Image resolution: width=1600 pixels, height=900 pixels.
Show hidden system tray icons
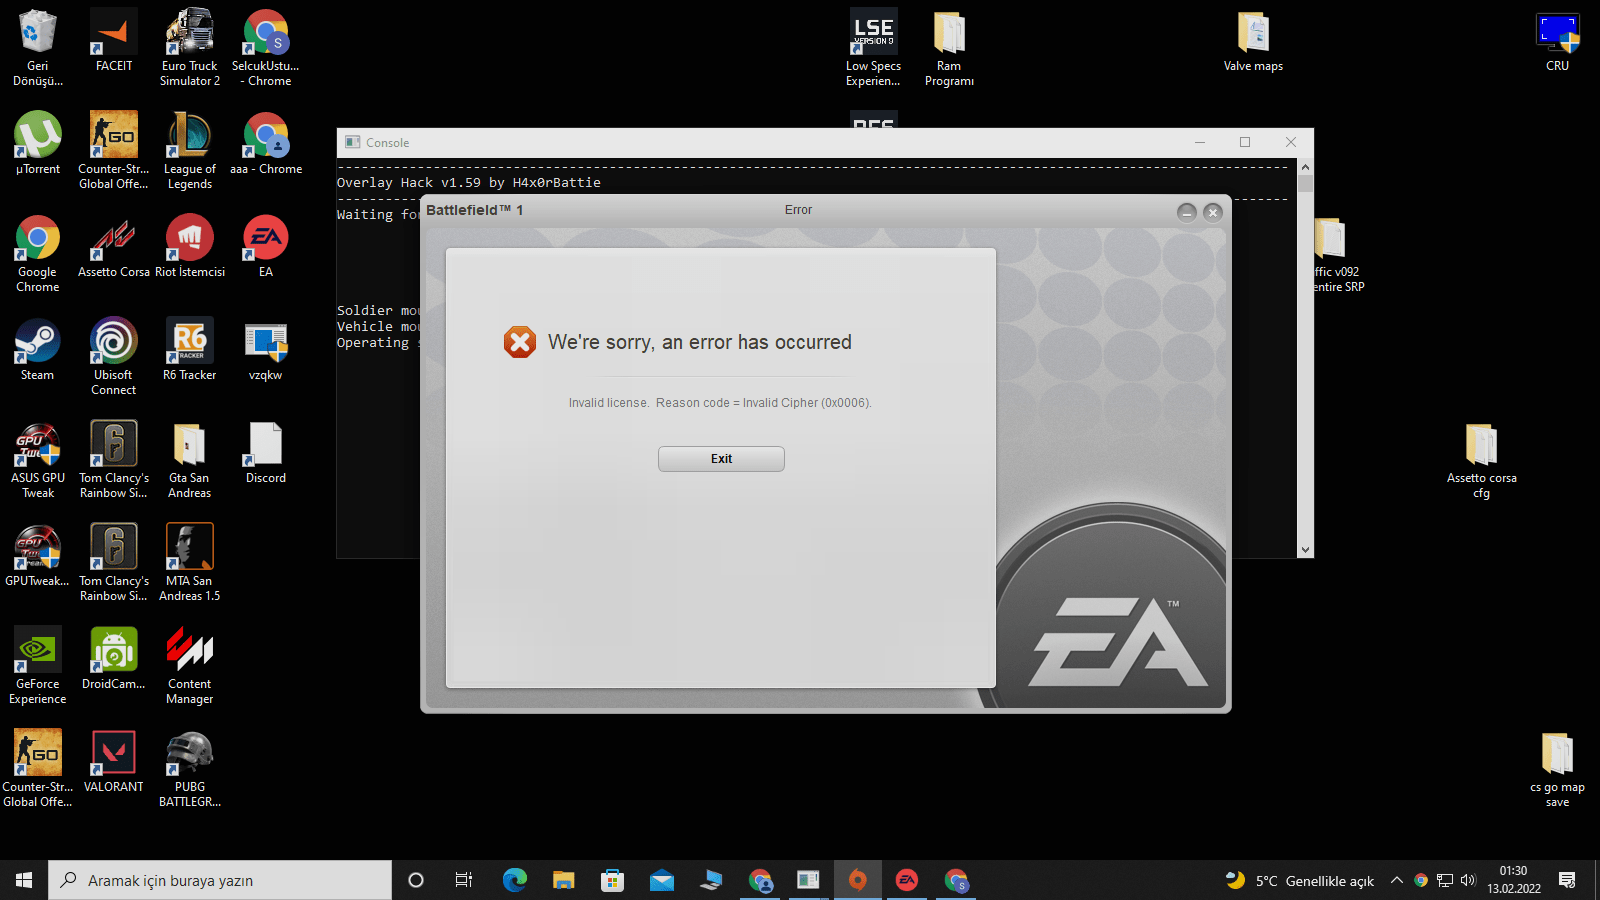pos(1397,880)
